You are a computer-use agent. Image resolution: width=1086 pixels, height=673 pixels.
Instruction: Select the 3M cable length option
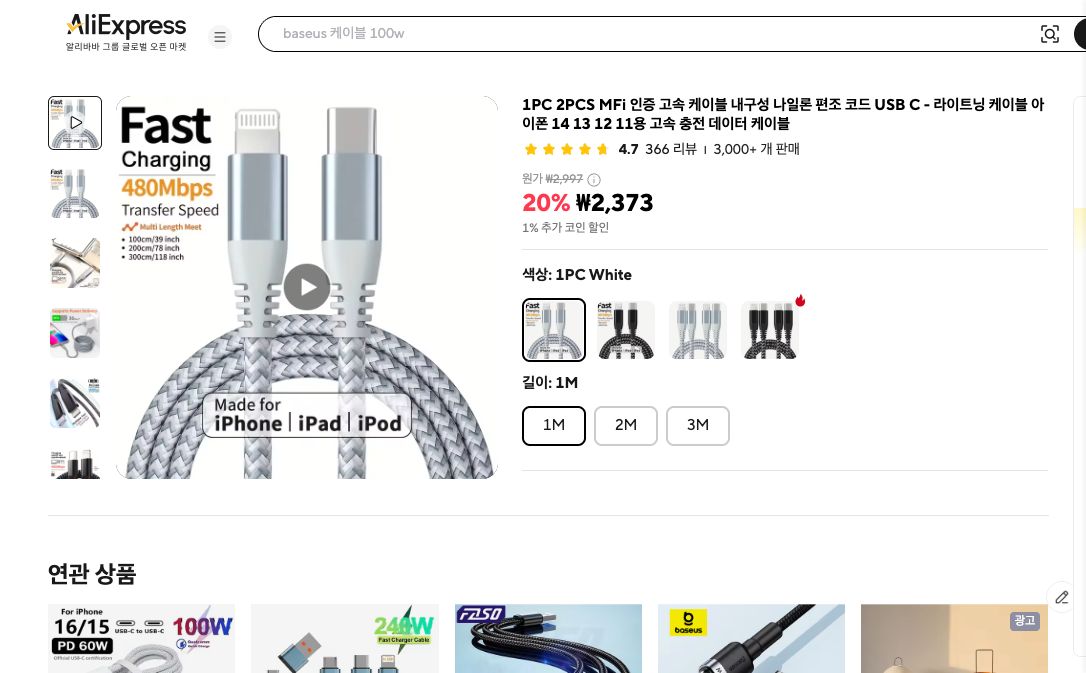click(698, 425)
